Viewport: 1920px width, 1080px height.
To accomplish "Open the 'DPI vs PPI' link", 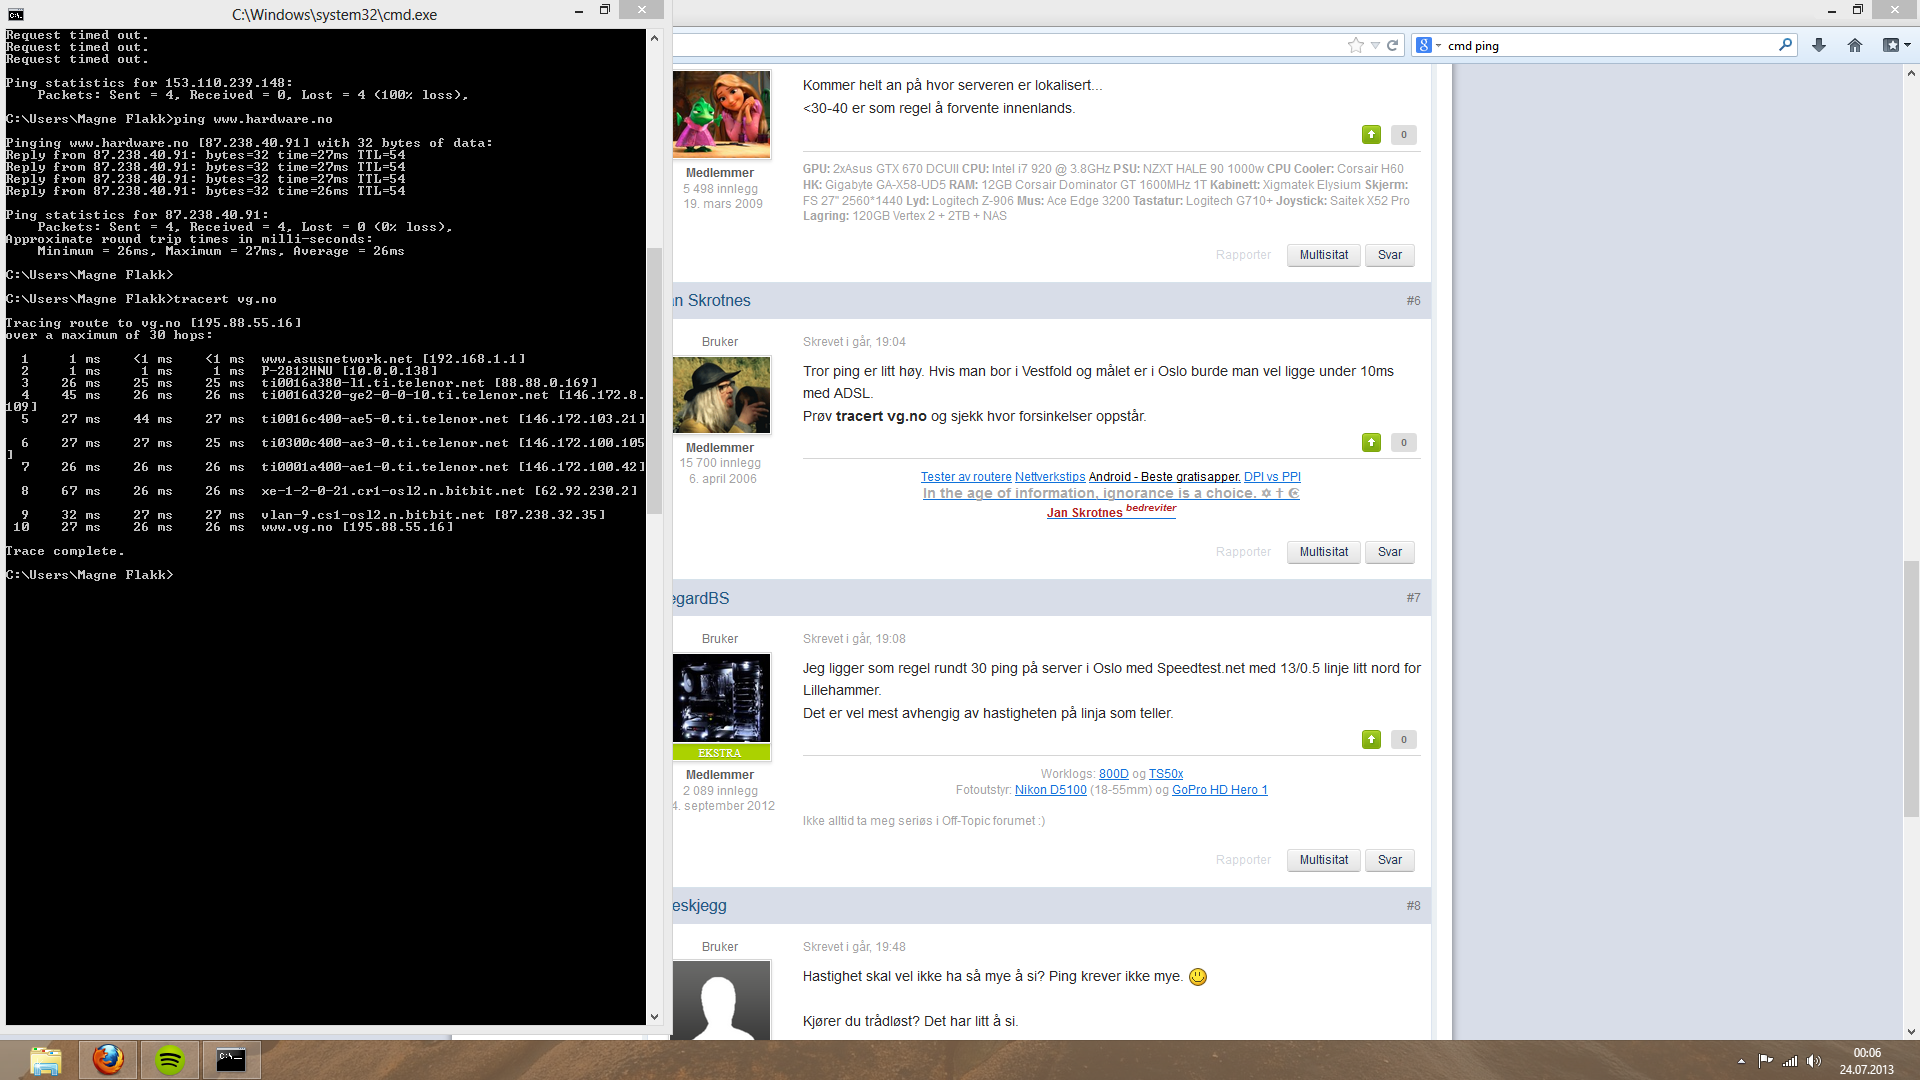I will (1272, 477).
